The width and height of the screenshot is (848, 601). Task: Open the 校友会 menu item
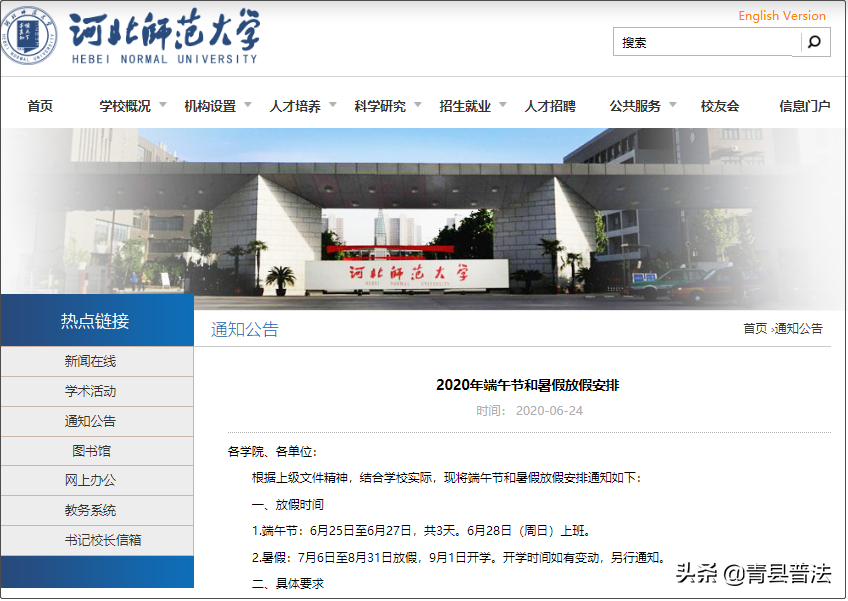click(x=720, y=106)
